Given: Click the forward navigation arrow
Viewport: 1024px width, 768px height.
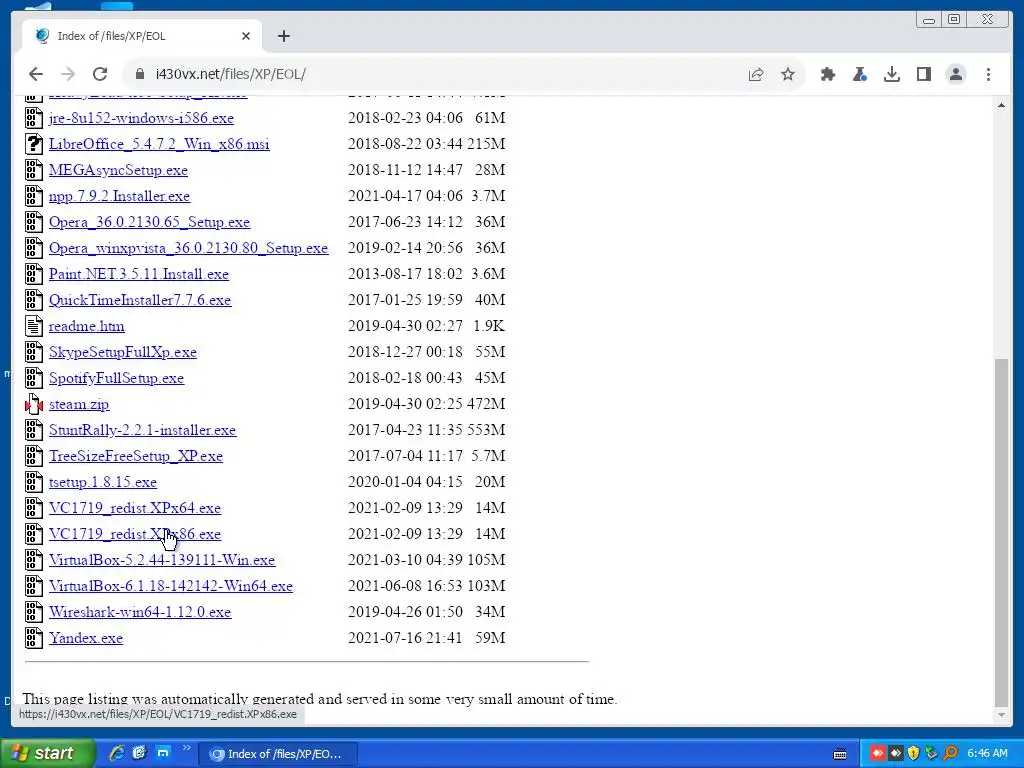Looking at the screenshot, I should [x=68, y=74].
